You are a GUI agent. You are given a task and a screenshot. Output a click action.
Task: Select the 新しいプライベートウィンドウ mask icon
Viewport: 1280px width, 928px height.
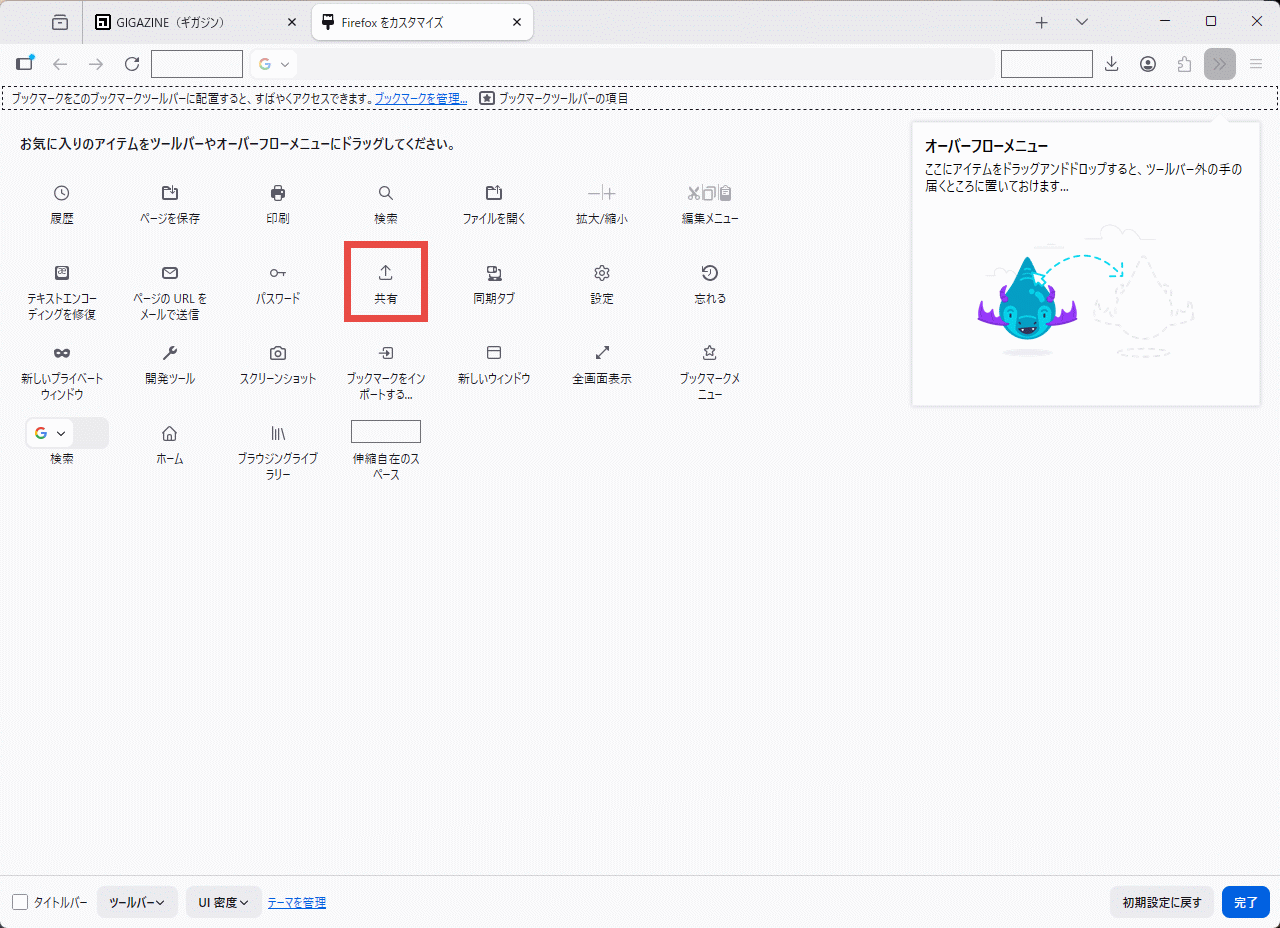[62, 353]
